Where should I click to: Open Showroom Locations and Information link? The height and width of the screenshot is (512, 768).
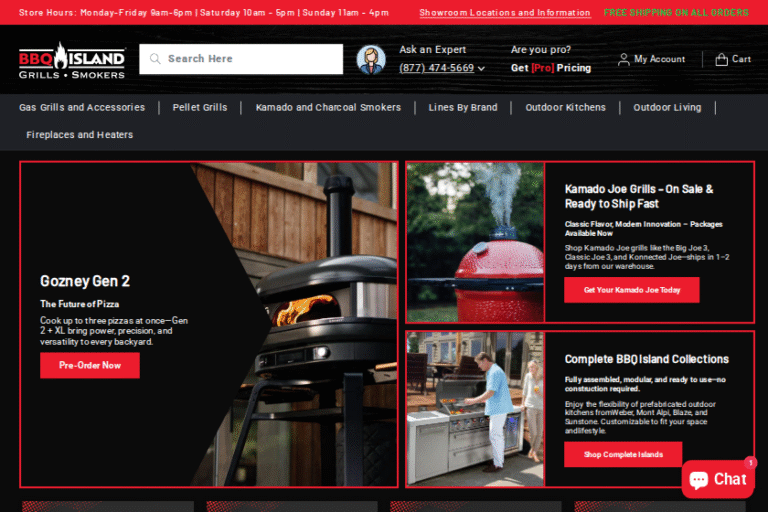[504, 13]
